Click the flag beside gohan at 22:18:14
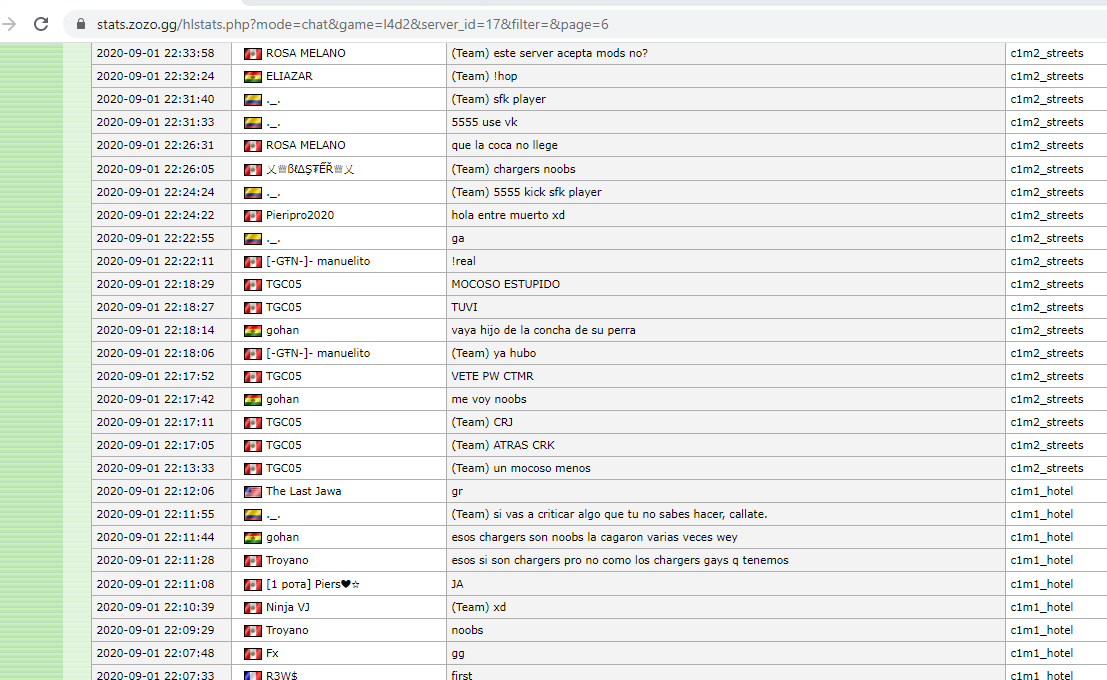The width and height of the screenshot is (1107, 680). 253,330
